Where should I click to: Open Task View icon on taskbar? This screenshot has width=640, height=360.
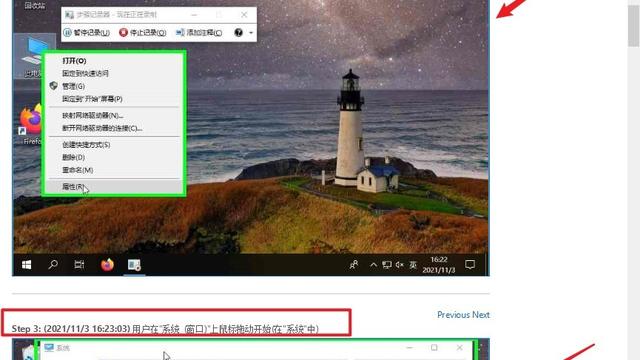(x=79, y=265)
